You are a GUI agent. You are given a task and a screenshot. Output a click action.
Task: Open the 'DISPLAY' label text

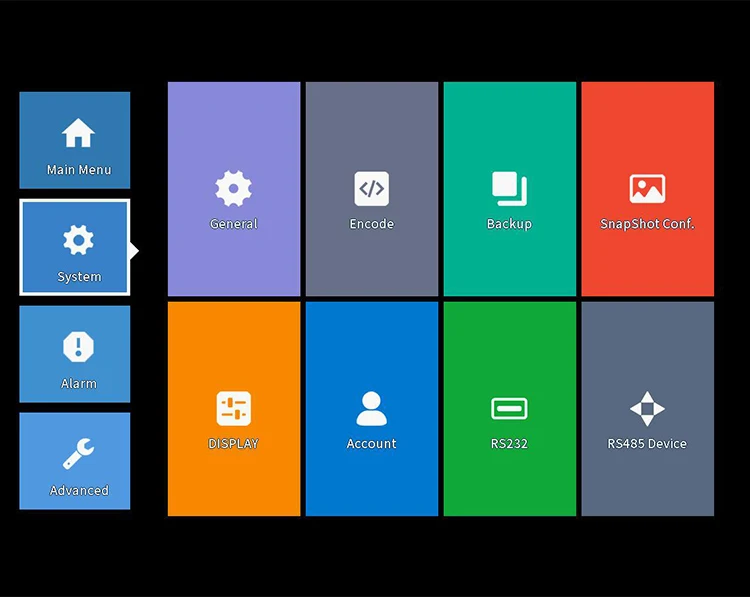(x=233, y=444)
